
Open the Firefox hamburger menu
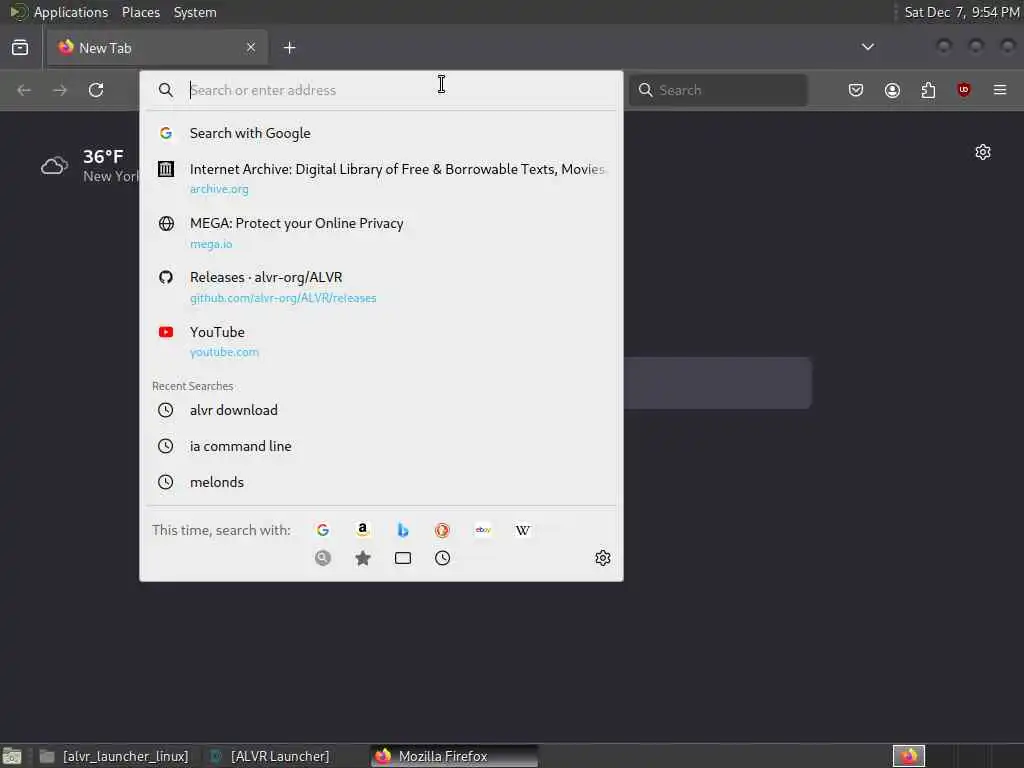click(1000, 90)
